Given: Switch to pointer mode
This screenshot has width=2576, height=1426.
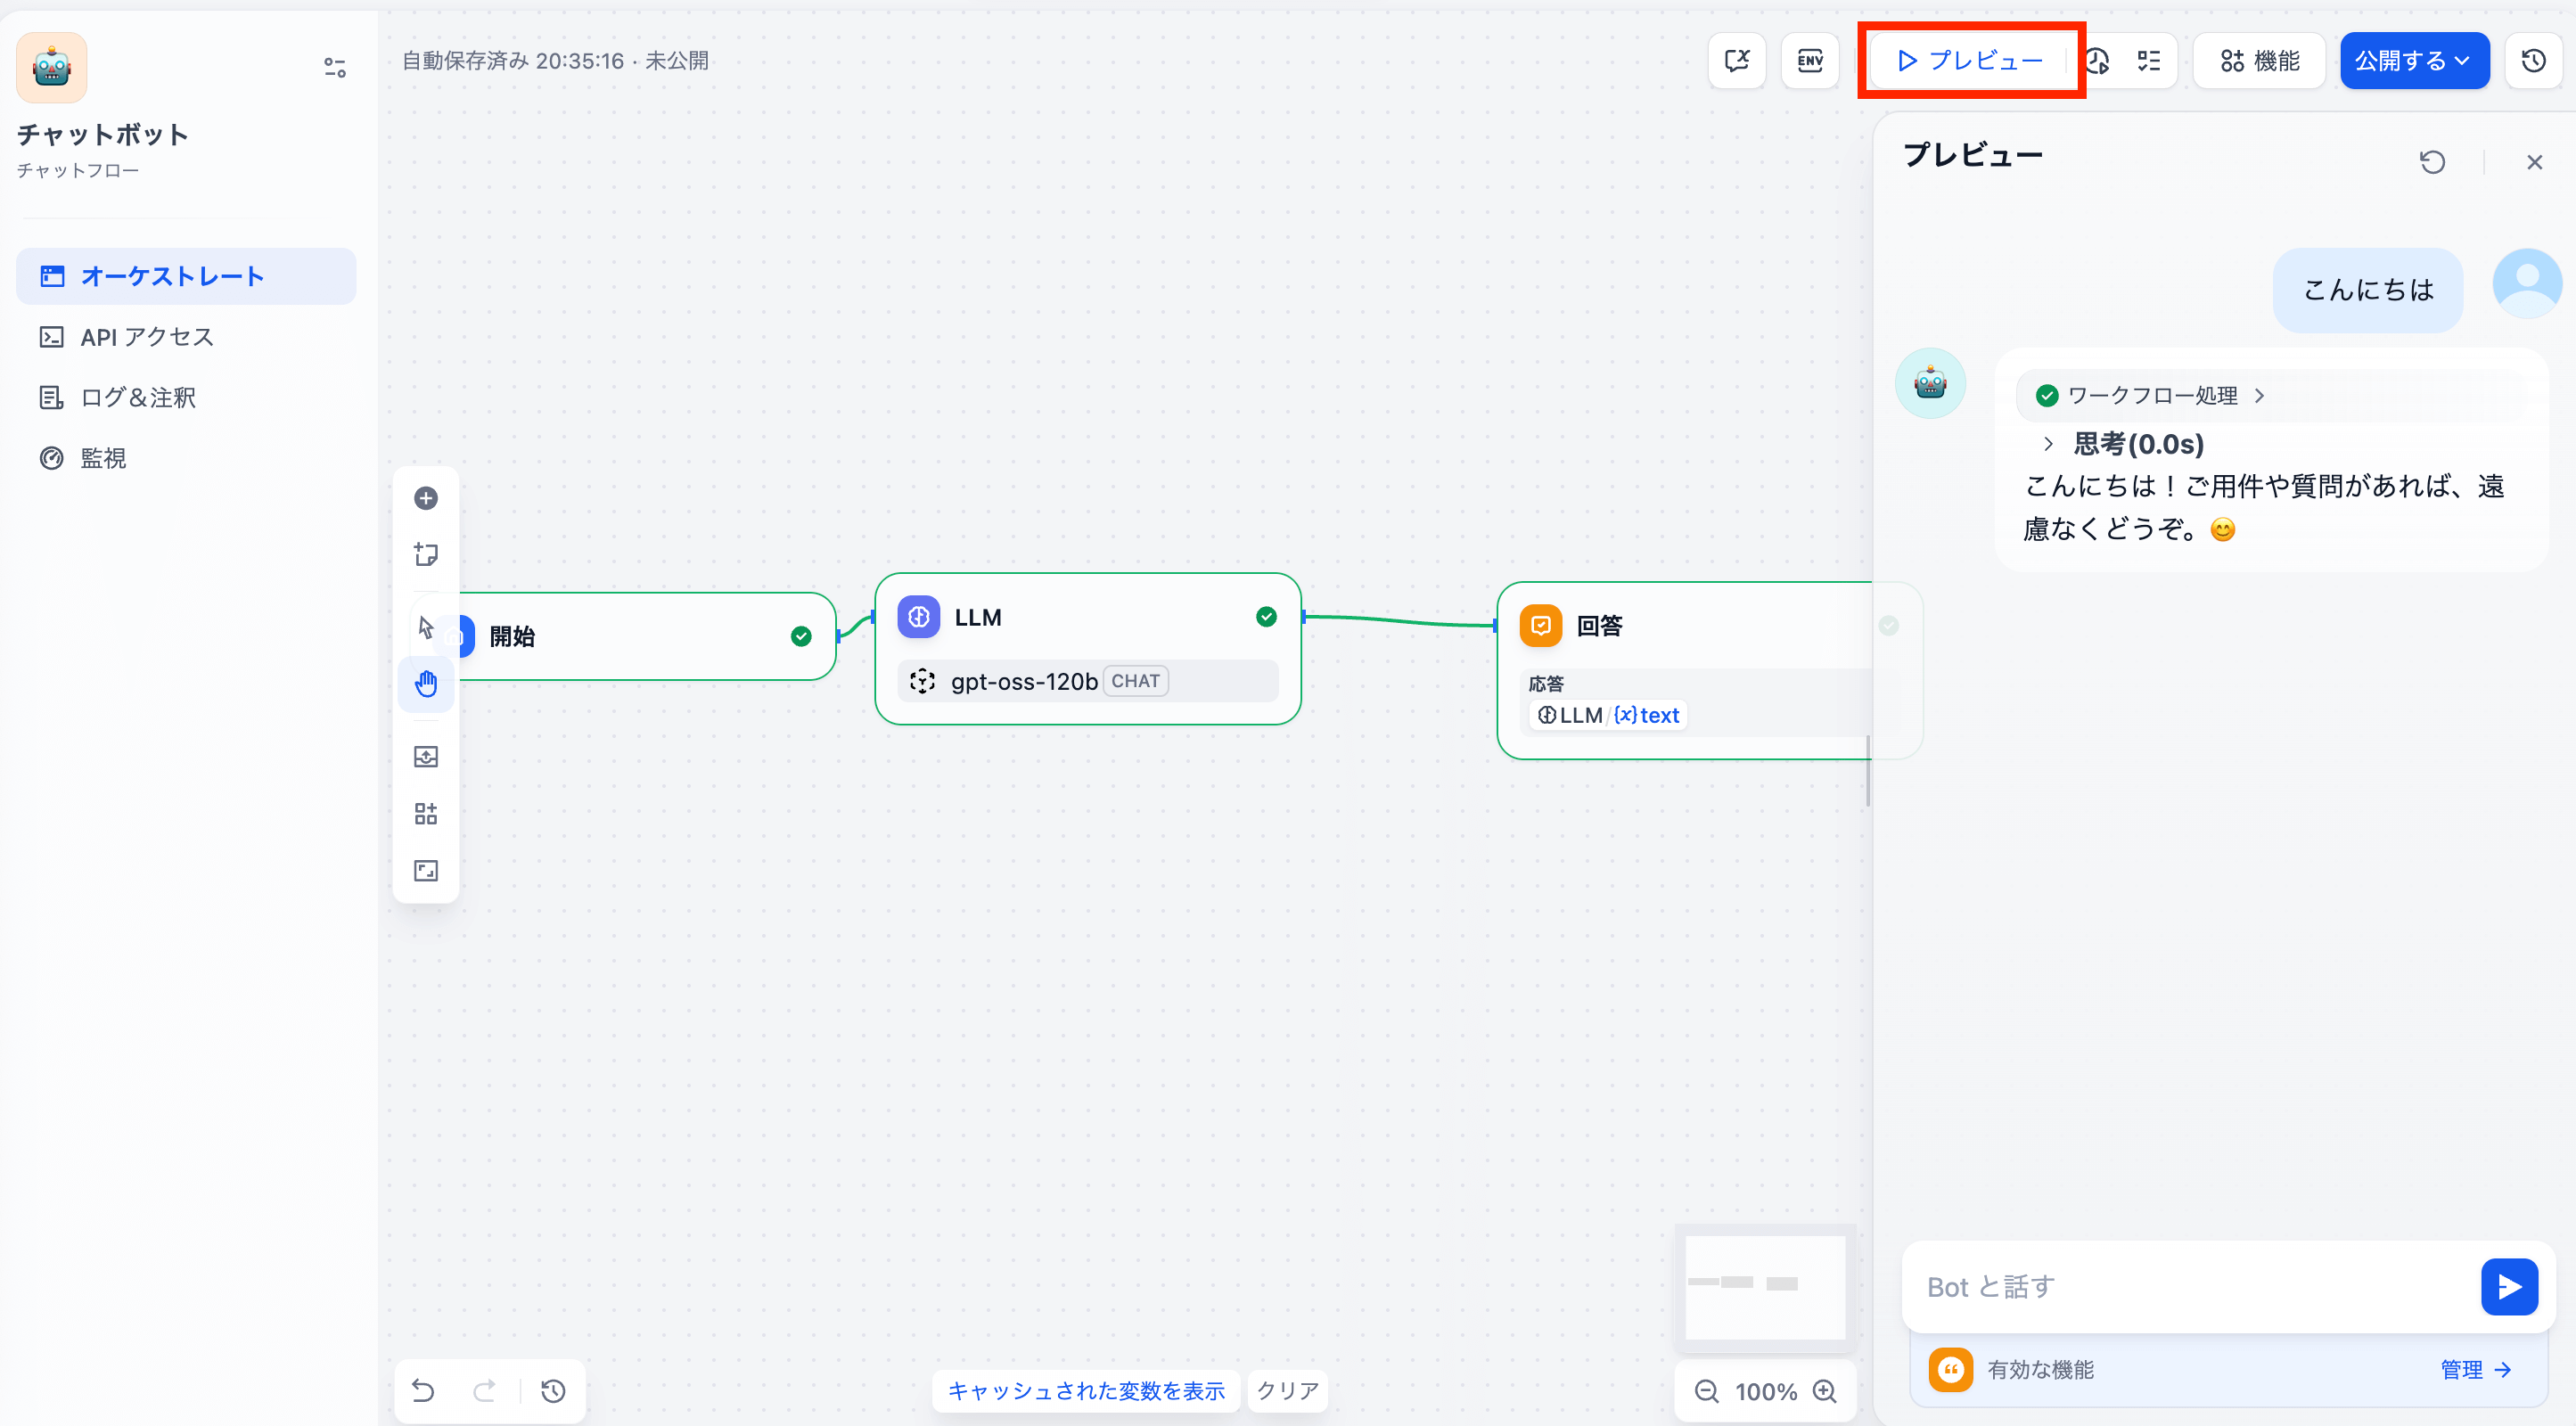Looking at the screenshot, I should pyautogui.click(x=426, y=628).
